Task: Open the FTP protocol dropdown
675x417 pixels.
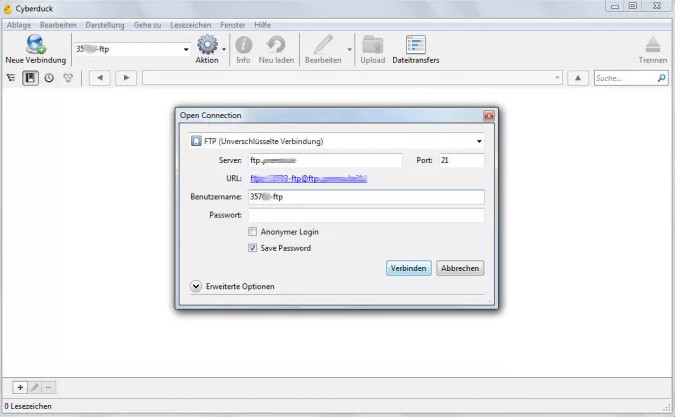Action: (x=337, y=141)
